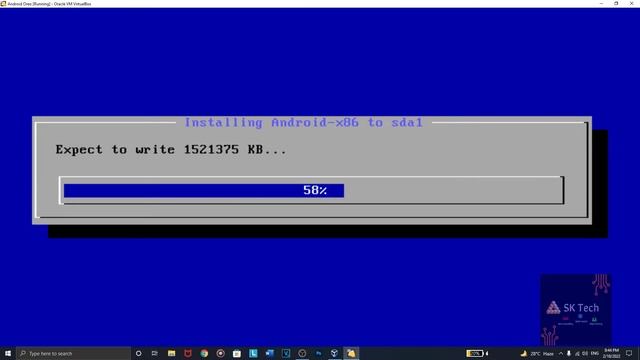Open Cortana circle icon on taskbar
Viewport: 640px width, 360px height.
[x=138, y=353]
